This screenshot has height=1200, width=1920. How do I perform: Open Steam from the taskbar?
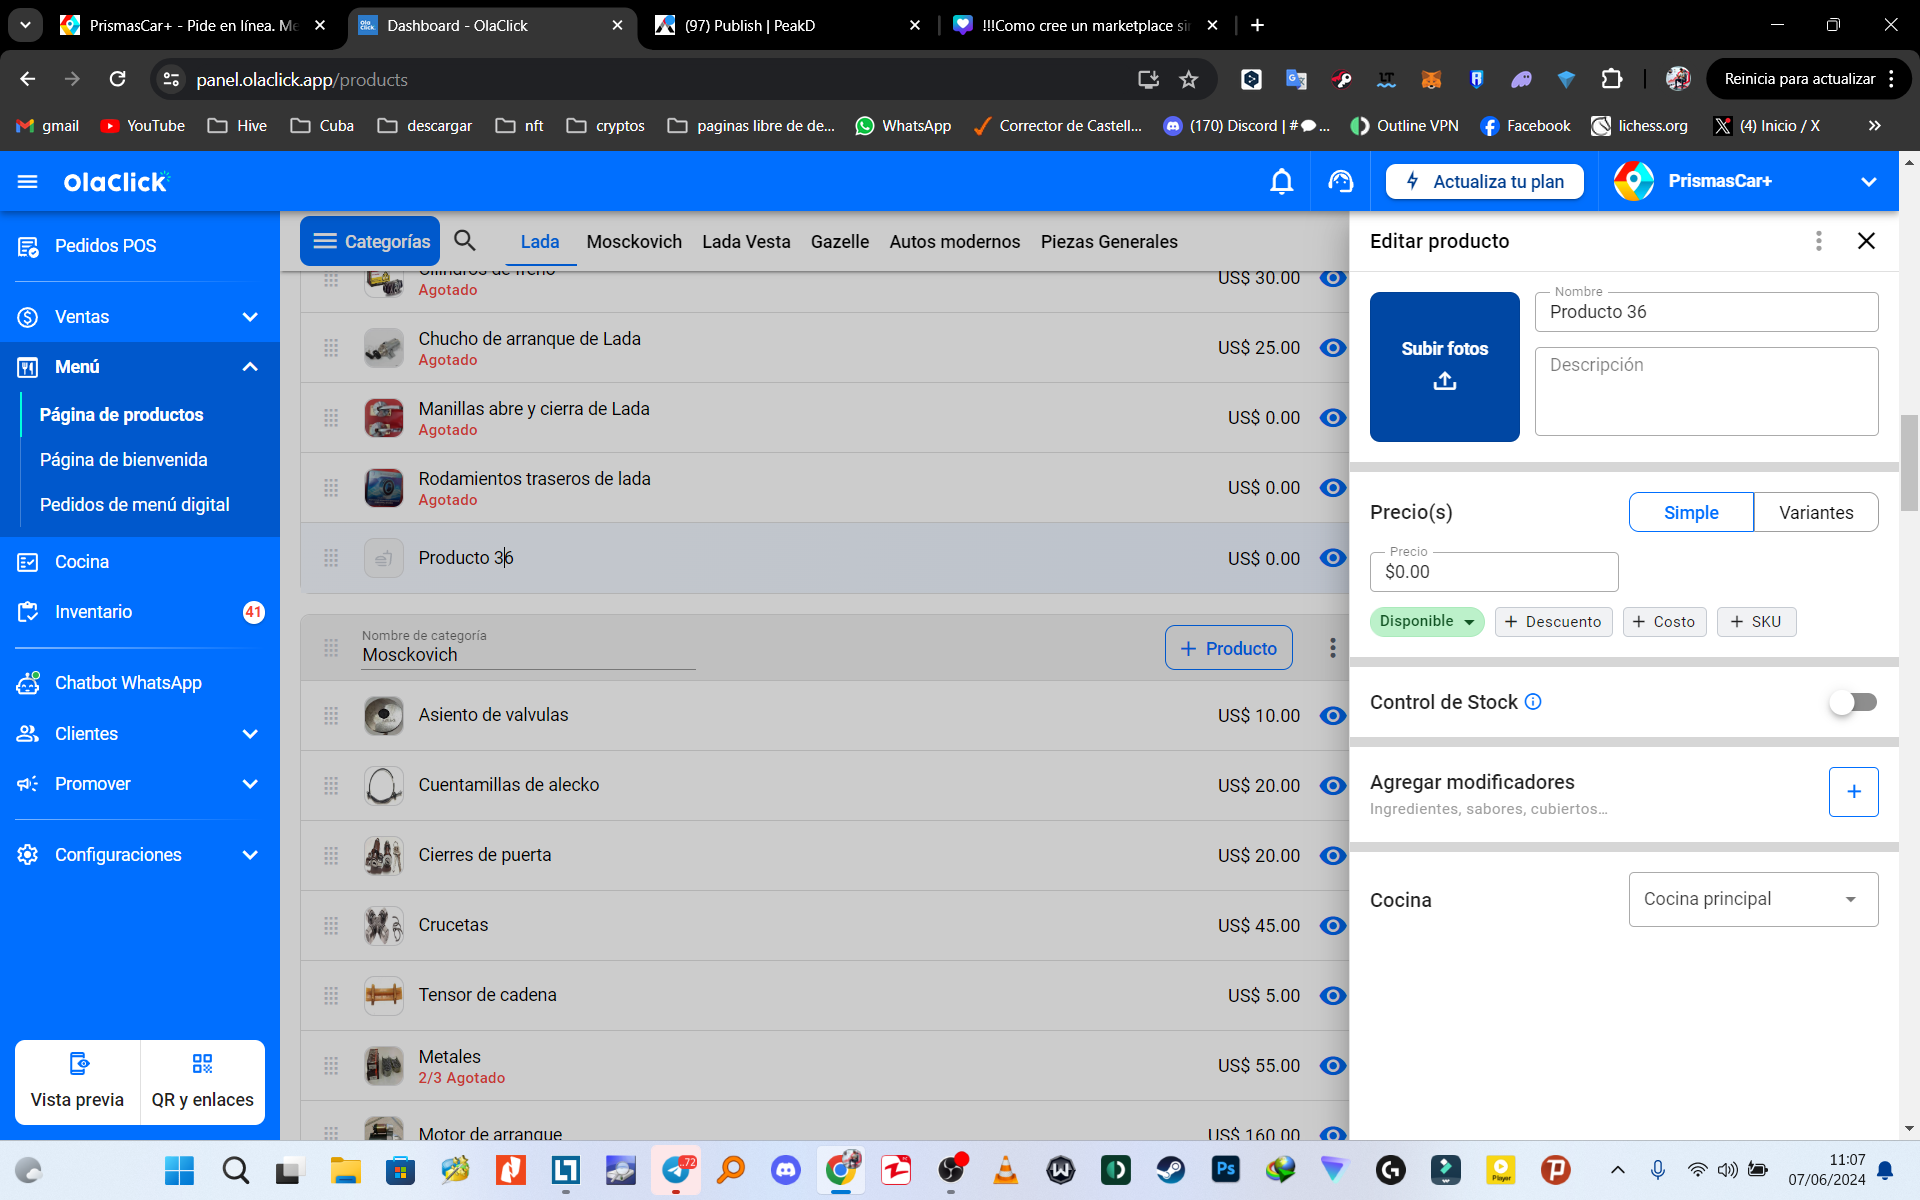[1171, 1169]
